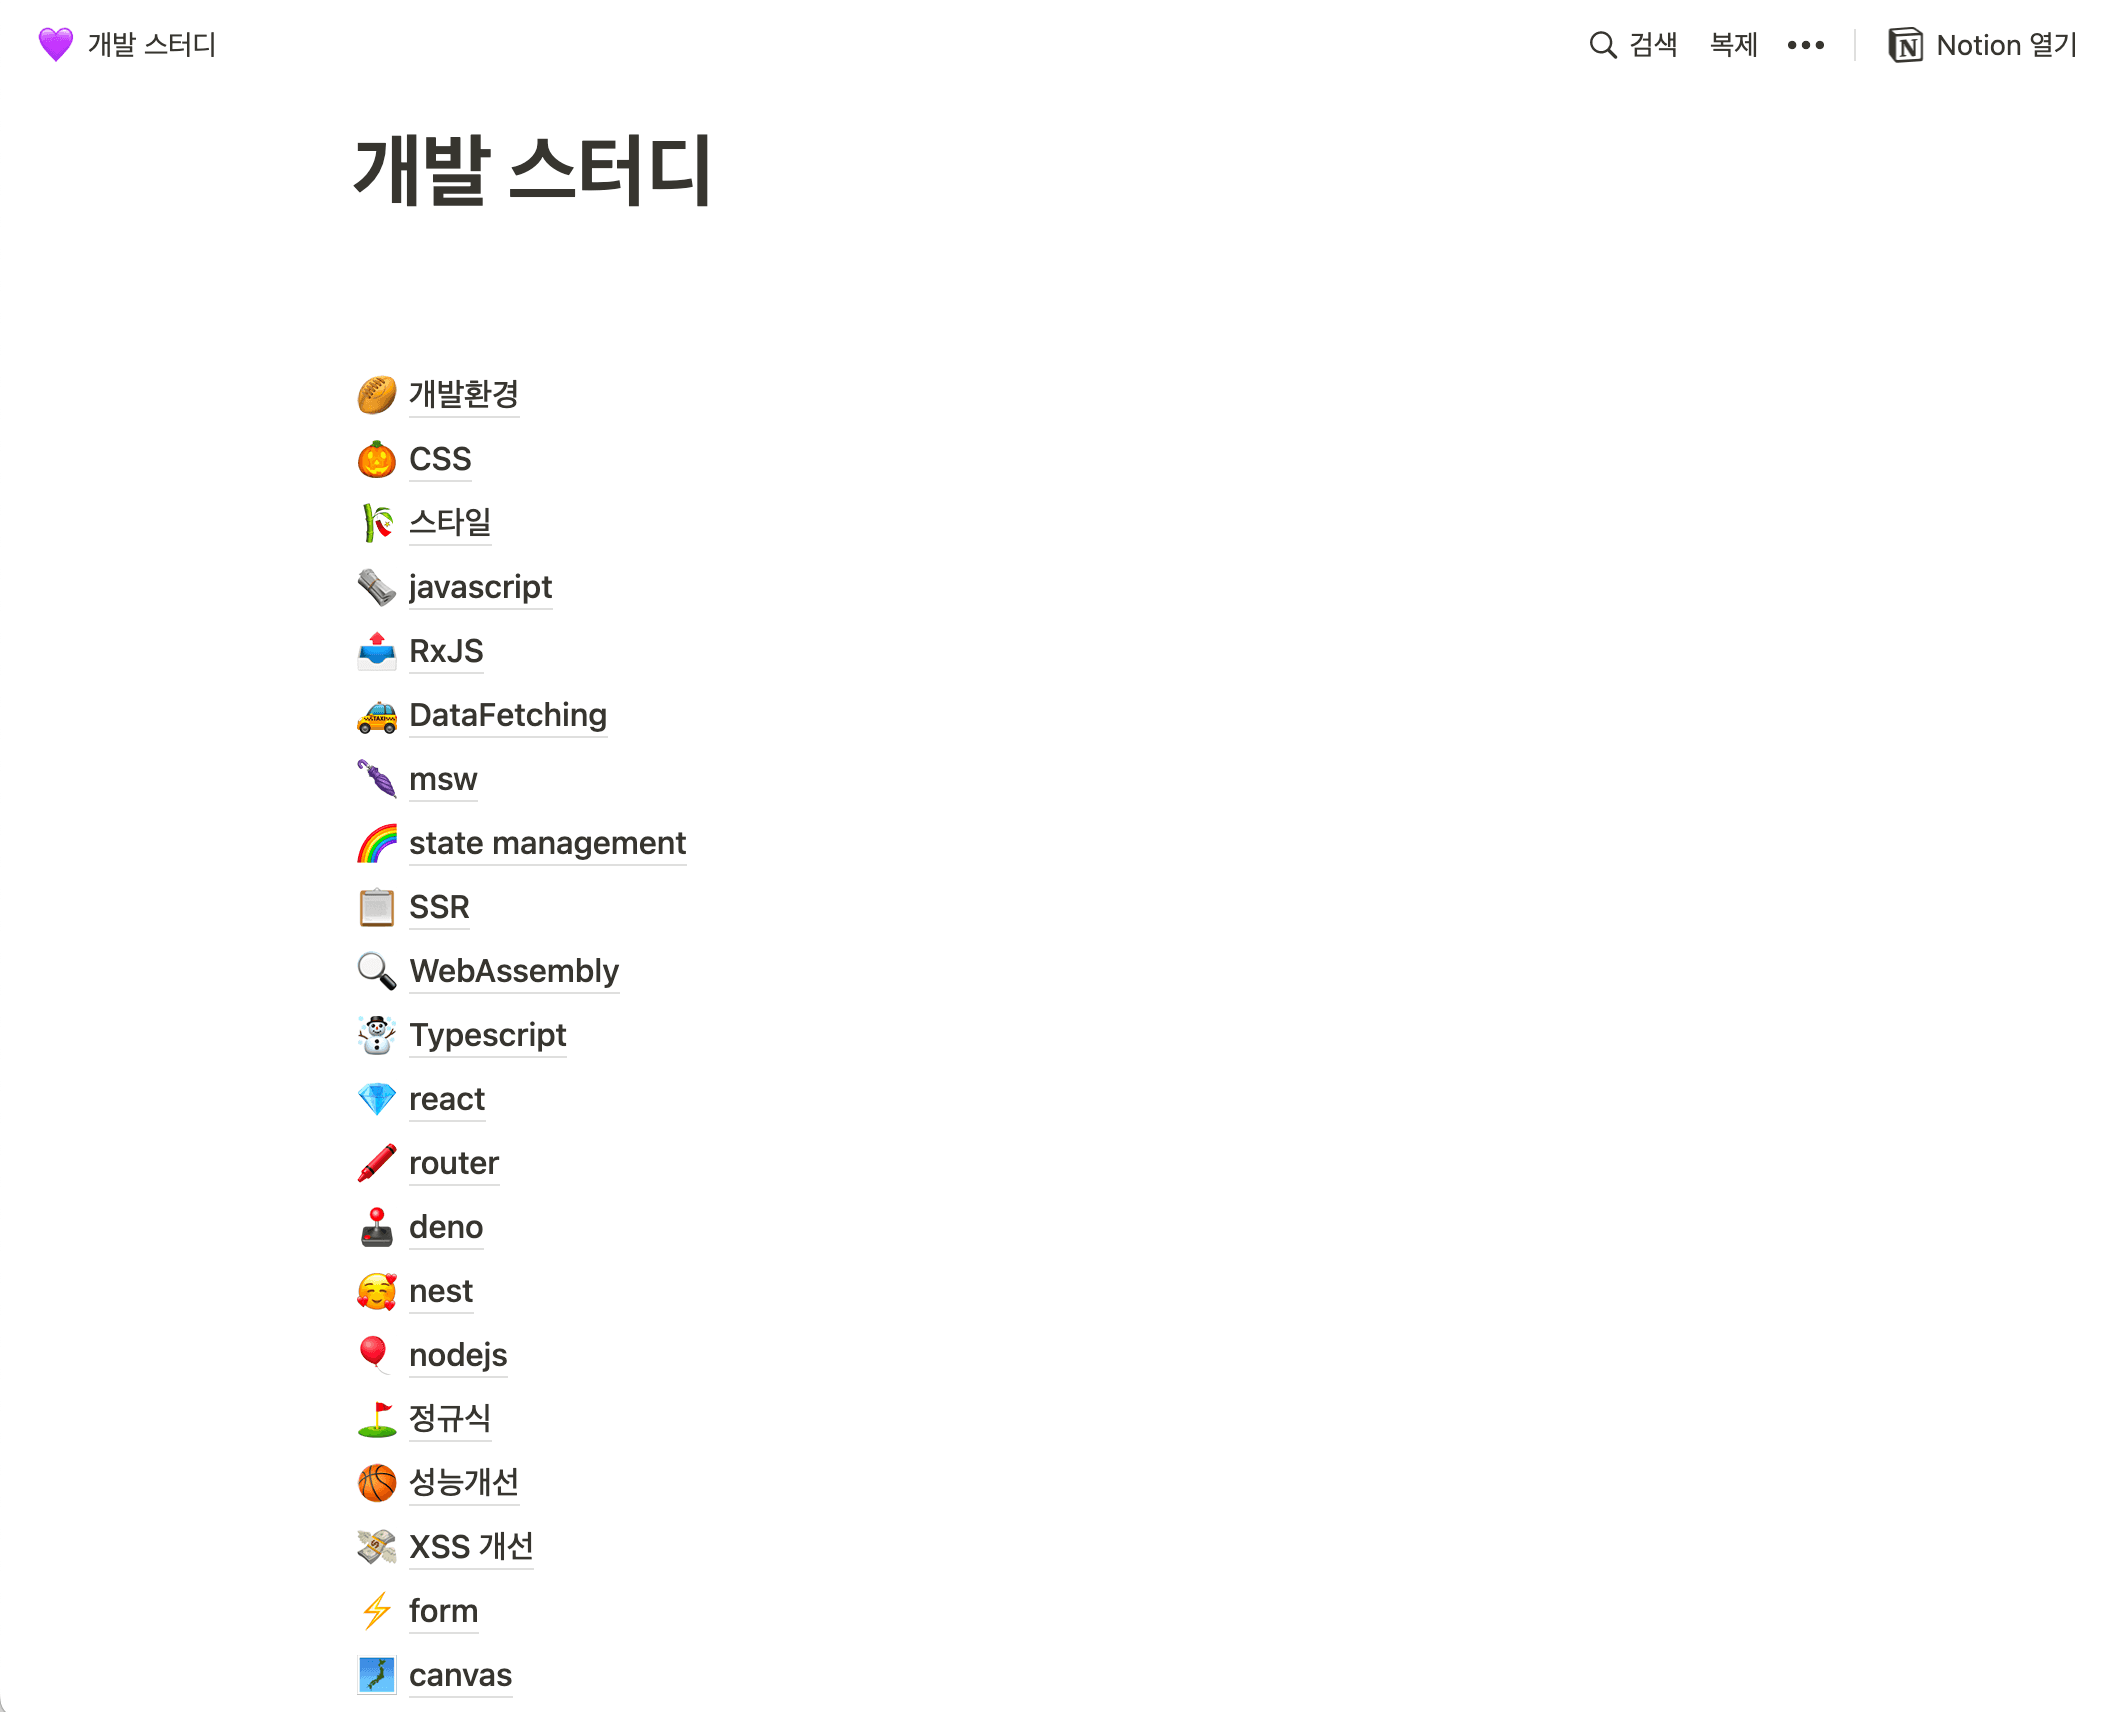Click the red balloon icon beside nodejs
This screenshot has width=2108, height=1712.
377,1355
